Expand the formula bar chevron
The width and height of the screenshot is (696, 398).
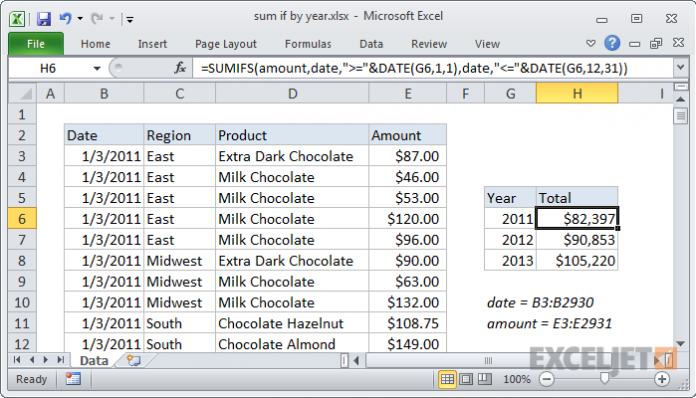click(x=680, y=68)
